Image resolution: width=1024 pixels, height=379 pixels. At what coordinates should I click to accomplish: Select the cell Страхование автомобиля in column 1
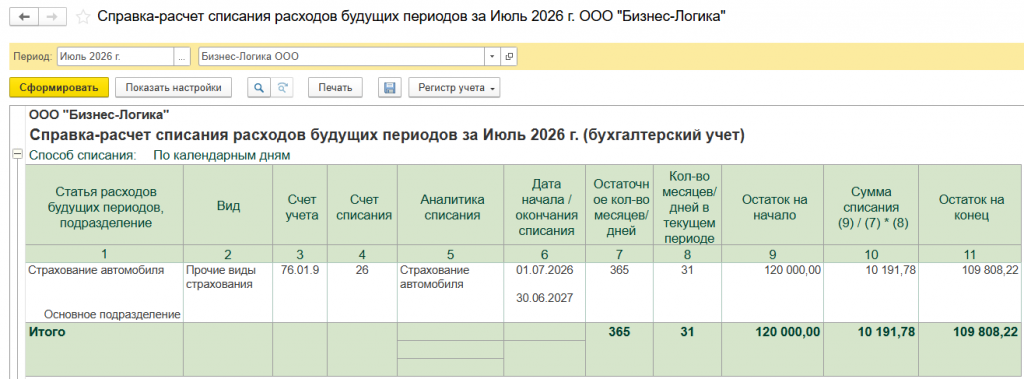pos(96,270)
